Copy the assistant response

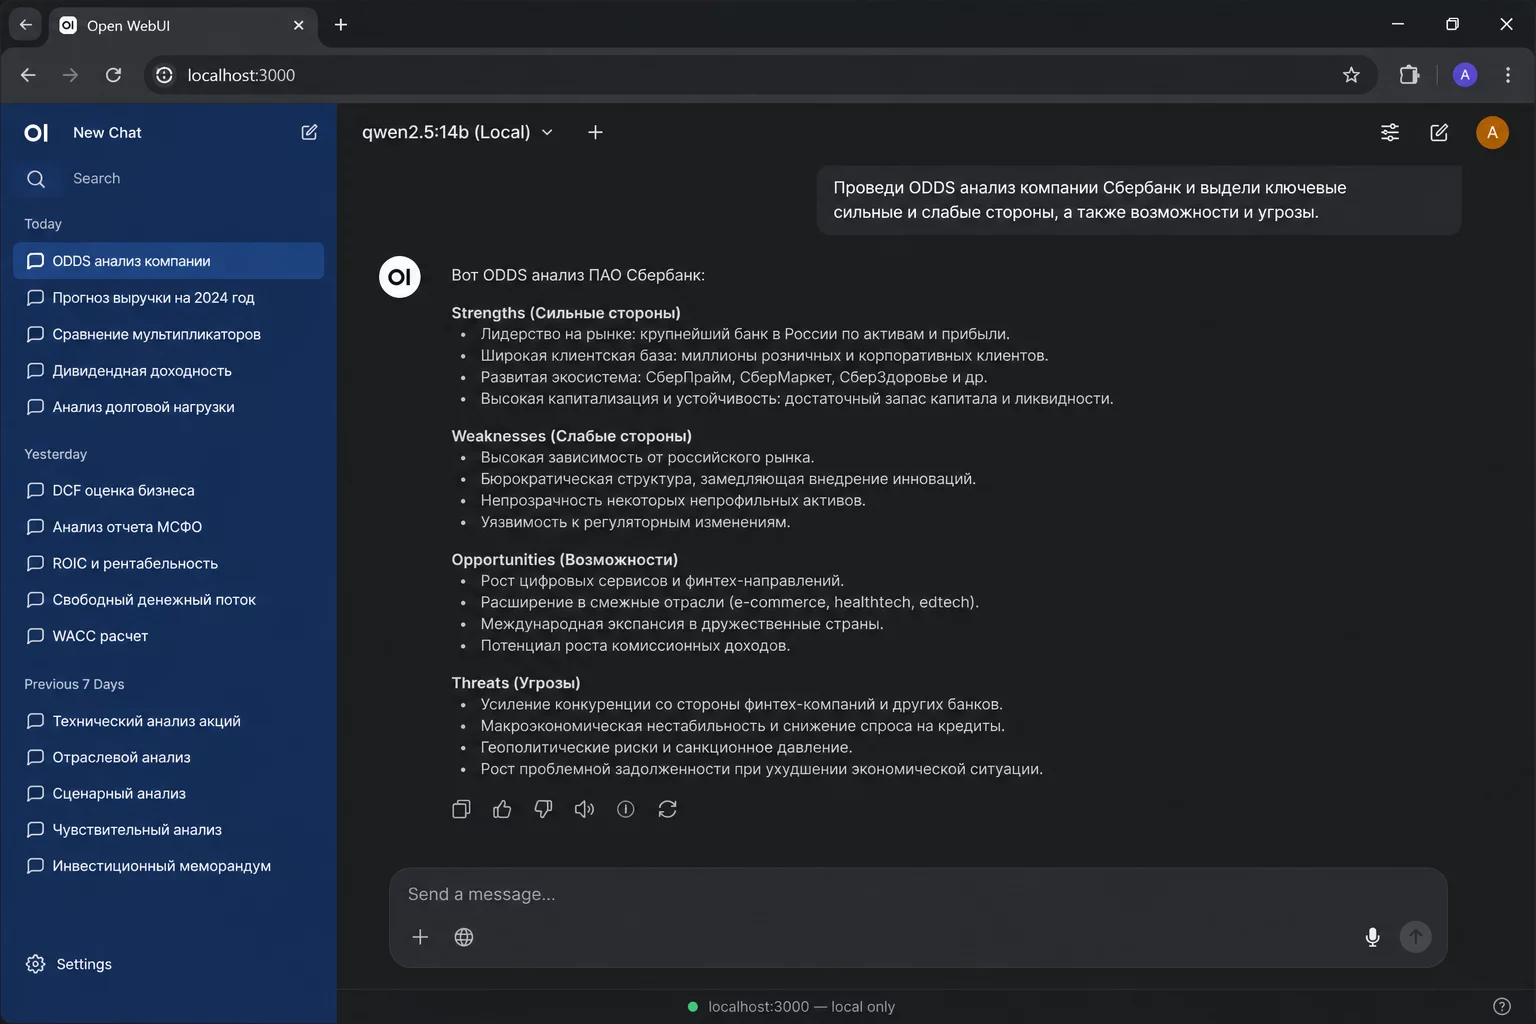461,809
